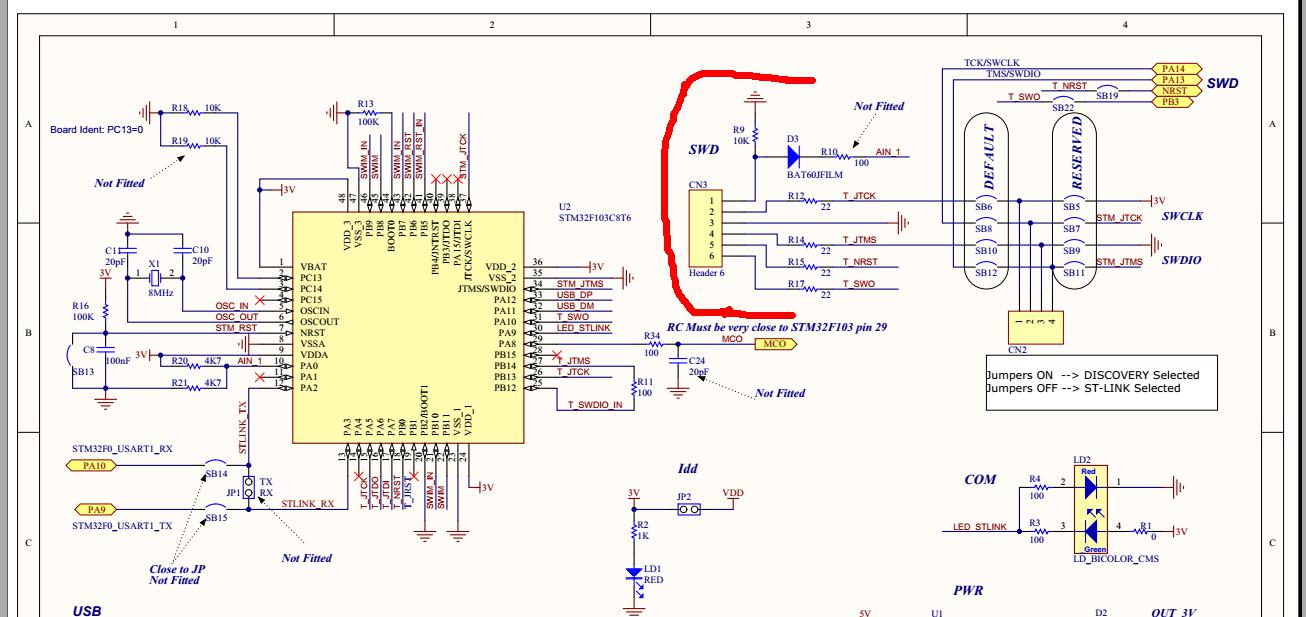Click the LD_BICOLOR_CMS label
The height and width of the screenshot is (617, 1306).
click(1118, 560)
